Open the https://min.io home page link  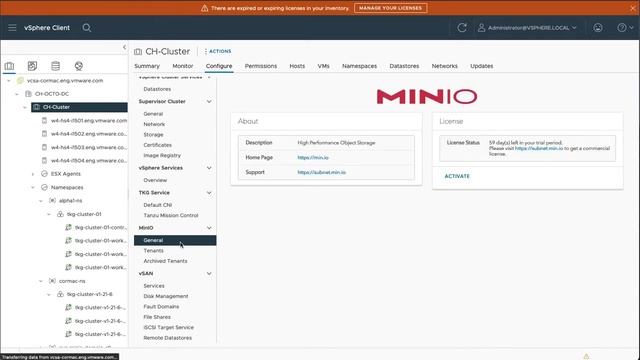pos(313,158)
